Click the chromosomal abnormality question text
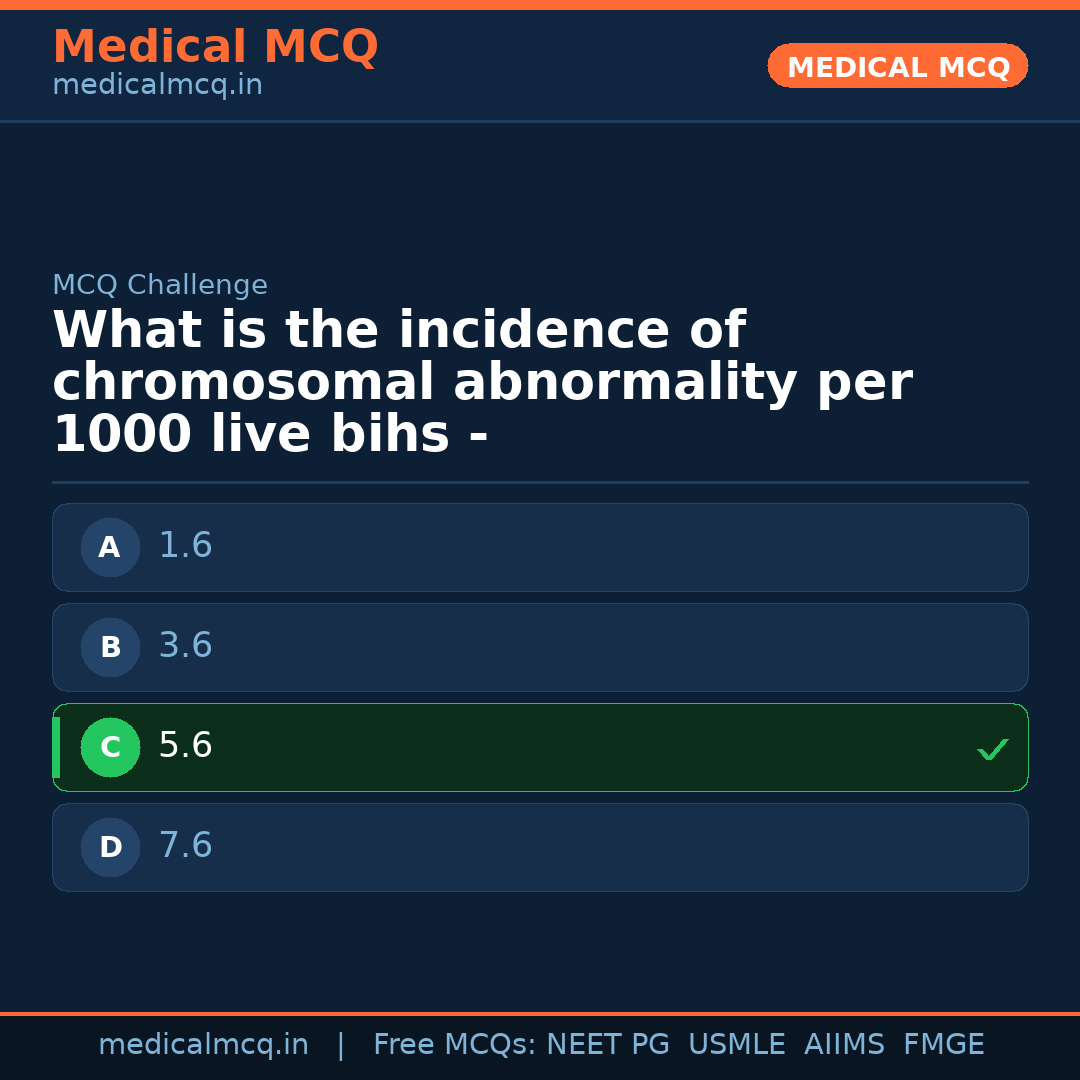The width and height of the screenshot is (1080, 1080). point(482,383)
